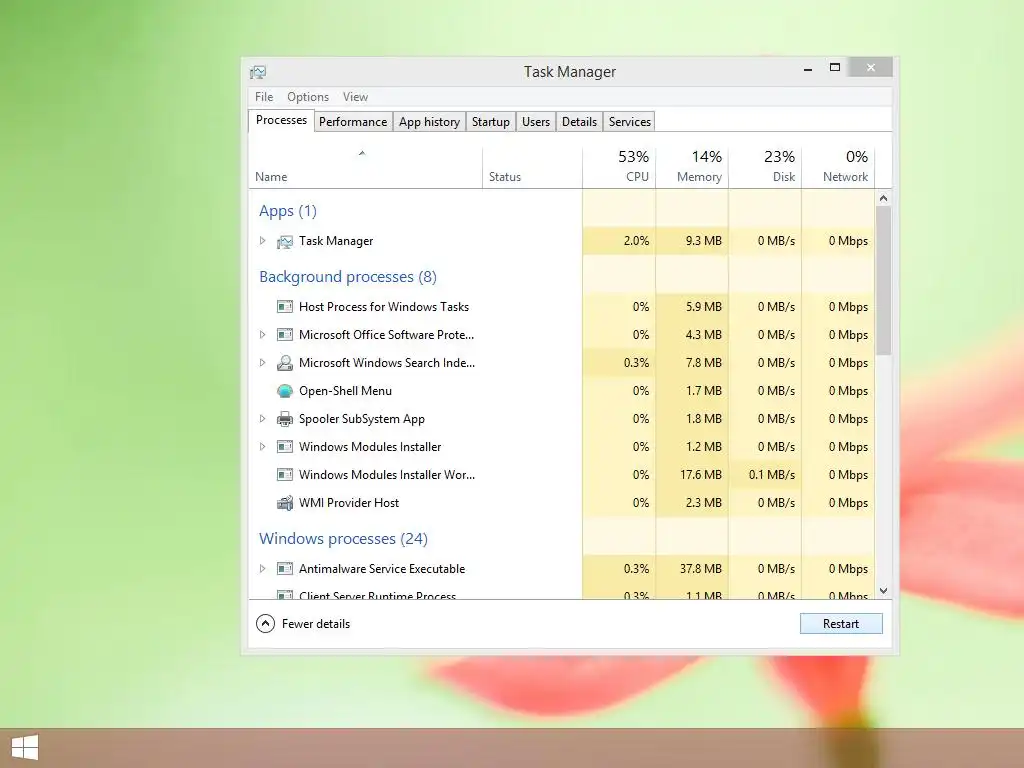Viewport: 1024px width, 768px height.
Task: Expand Microsoft Windows Search Indexer row
Action: pyautogui.click(x=263, y=362)
